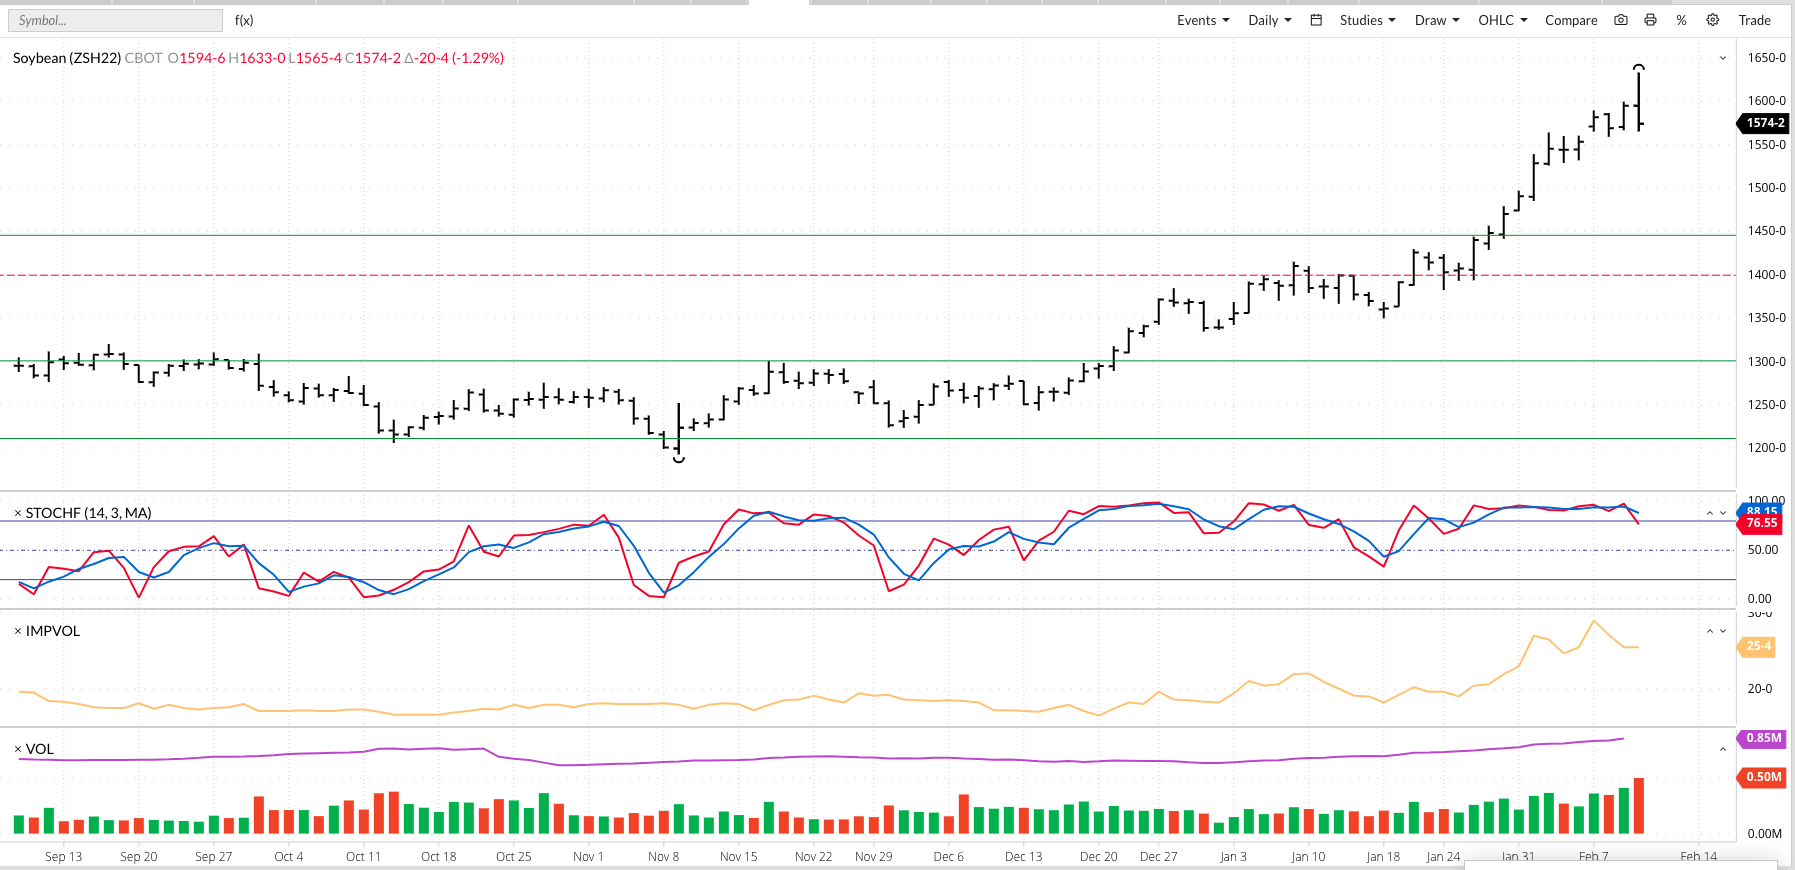Click the purple 0.85M open interest tag
1795x870 pixels.
click(1763, 738)
